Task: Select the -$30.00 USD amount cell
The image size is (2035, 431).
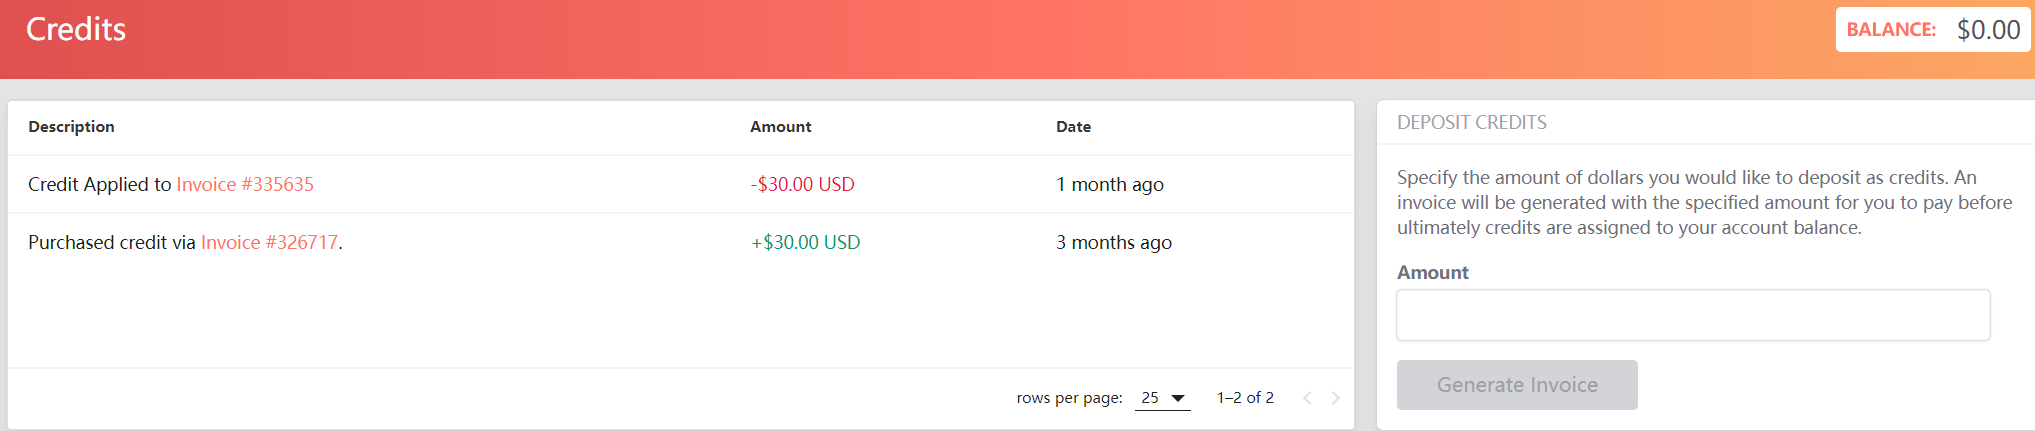Action: pos(802,184)
